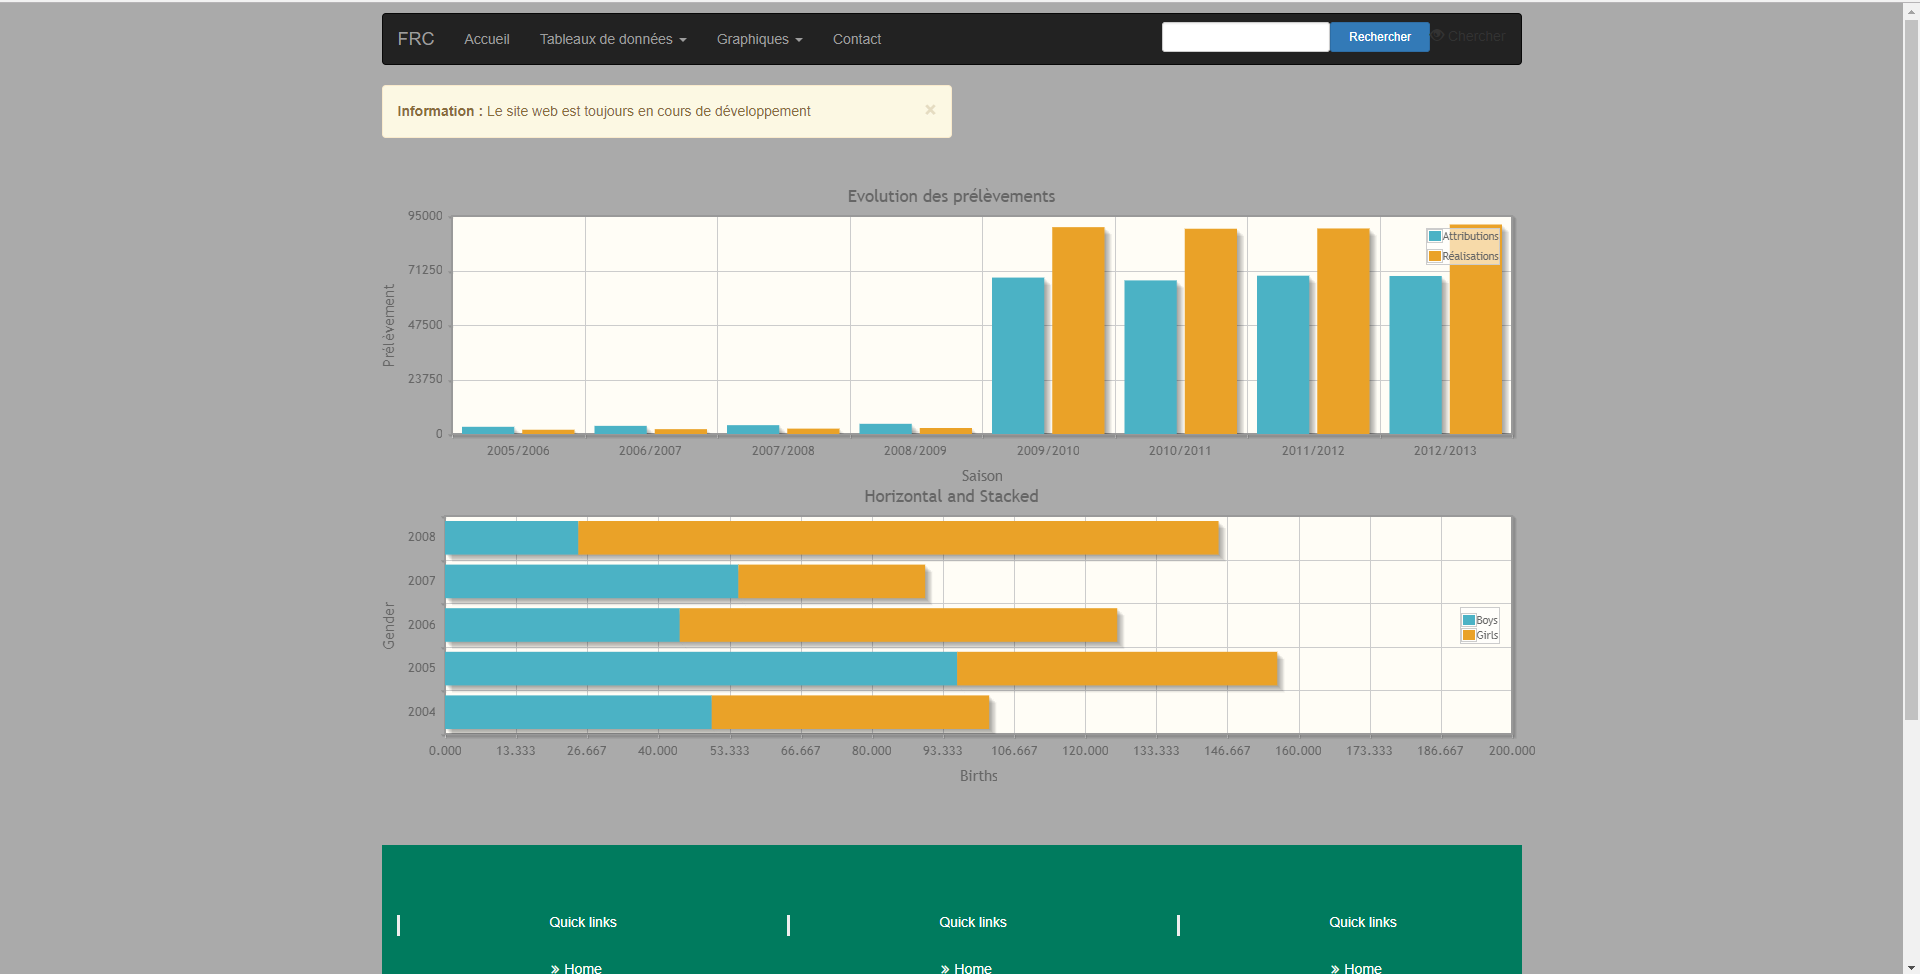Screen dimensions: 1920x974
Task: Click the eye icon beside Chercher
Action: tap(1437, 36)
